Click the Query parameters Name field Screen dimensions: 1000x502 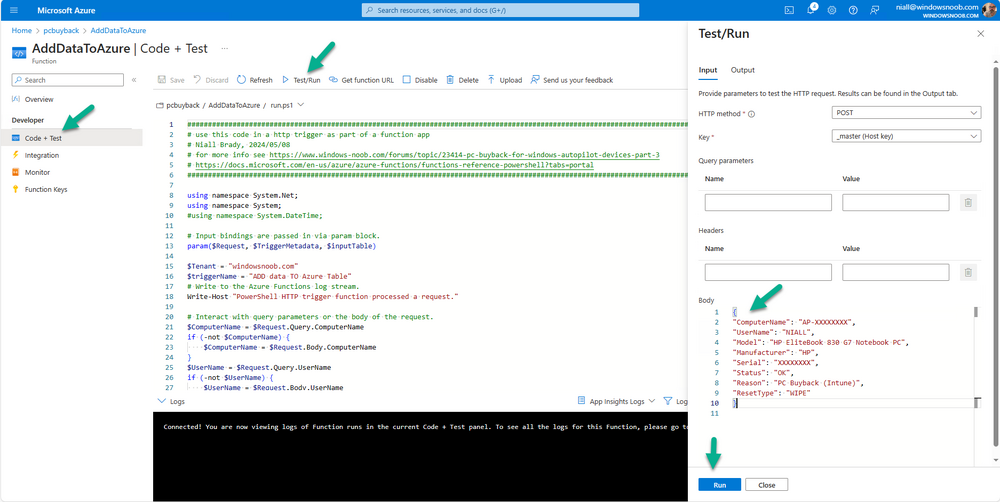click(x=768, y=203)
